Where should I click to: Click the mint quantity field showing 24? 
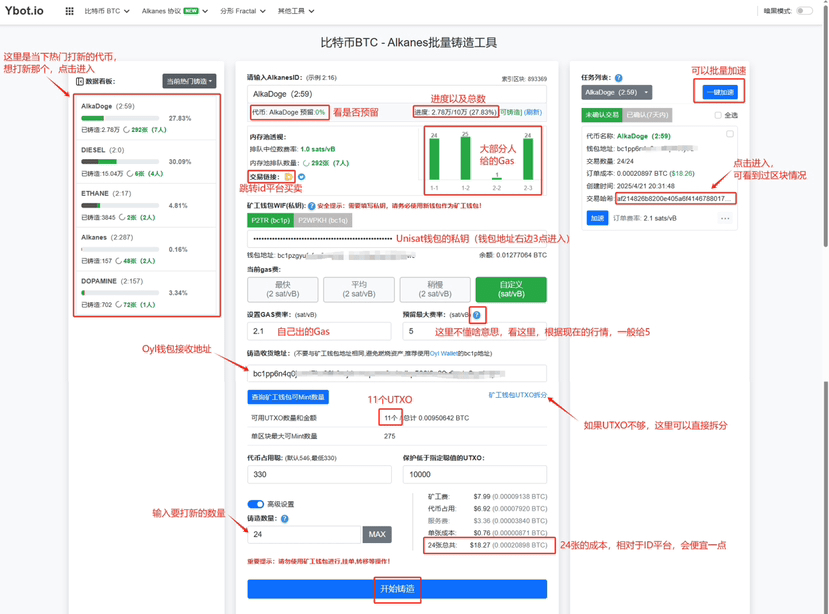pyautogui.click(x=304, y=534)
